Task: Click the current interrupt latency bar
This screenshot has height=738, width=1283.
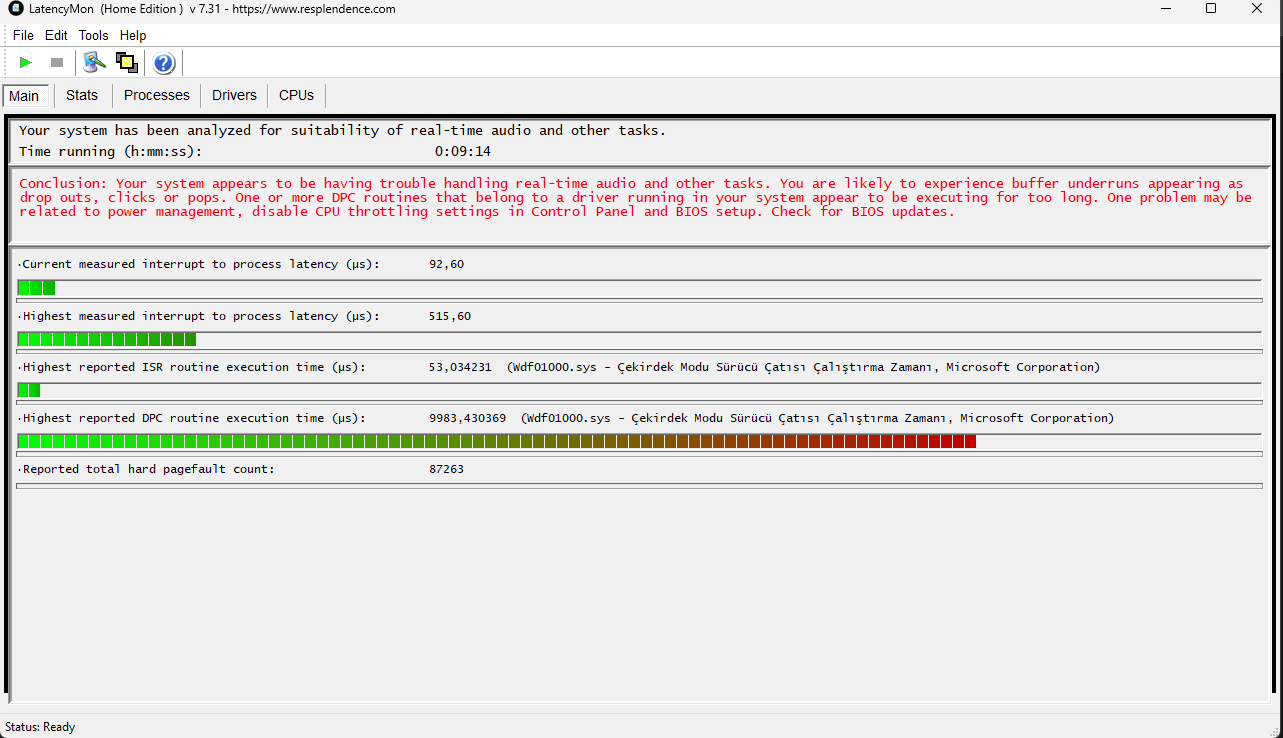Action: point(639,288)
